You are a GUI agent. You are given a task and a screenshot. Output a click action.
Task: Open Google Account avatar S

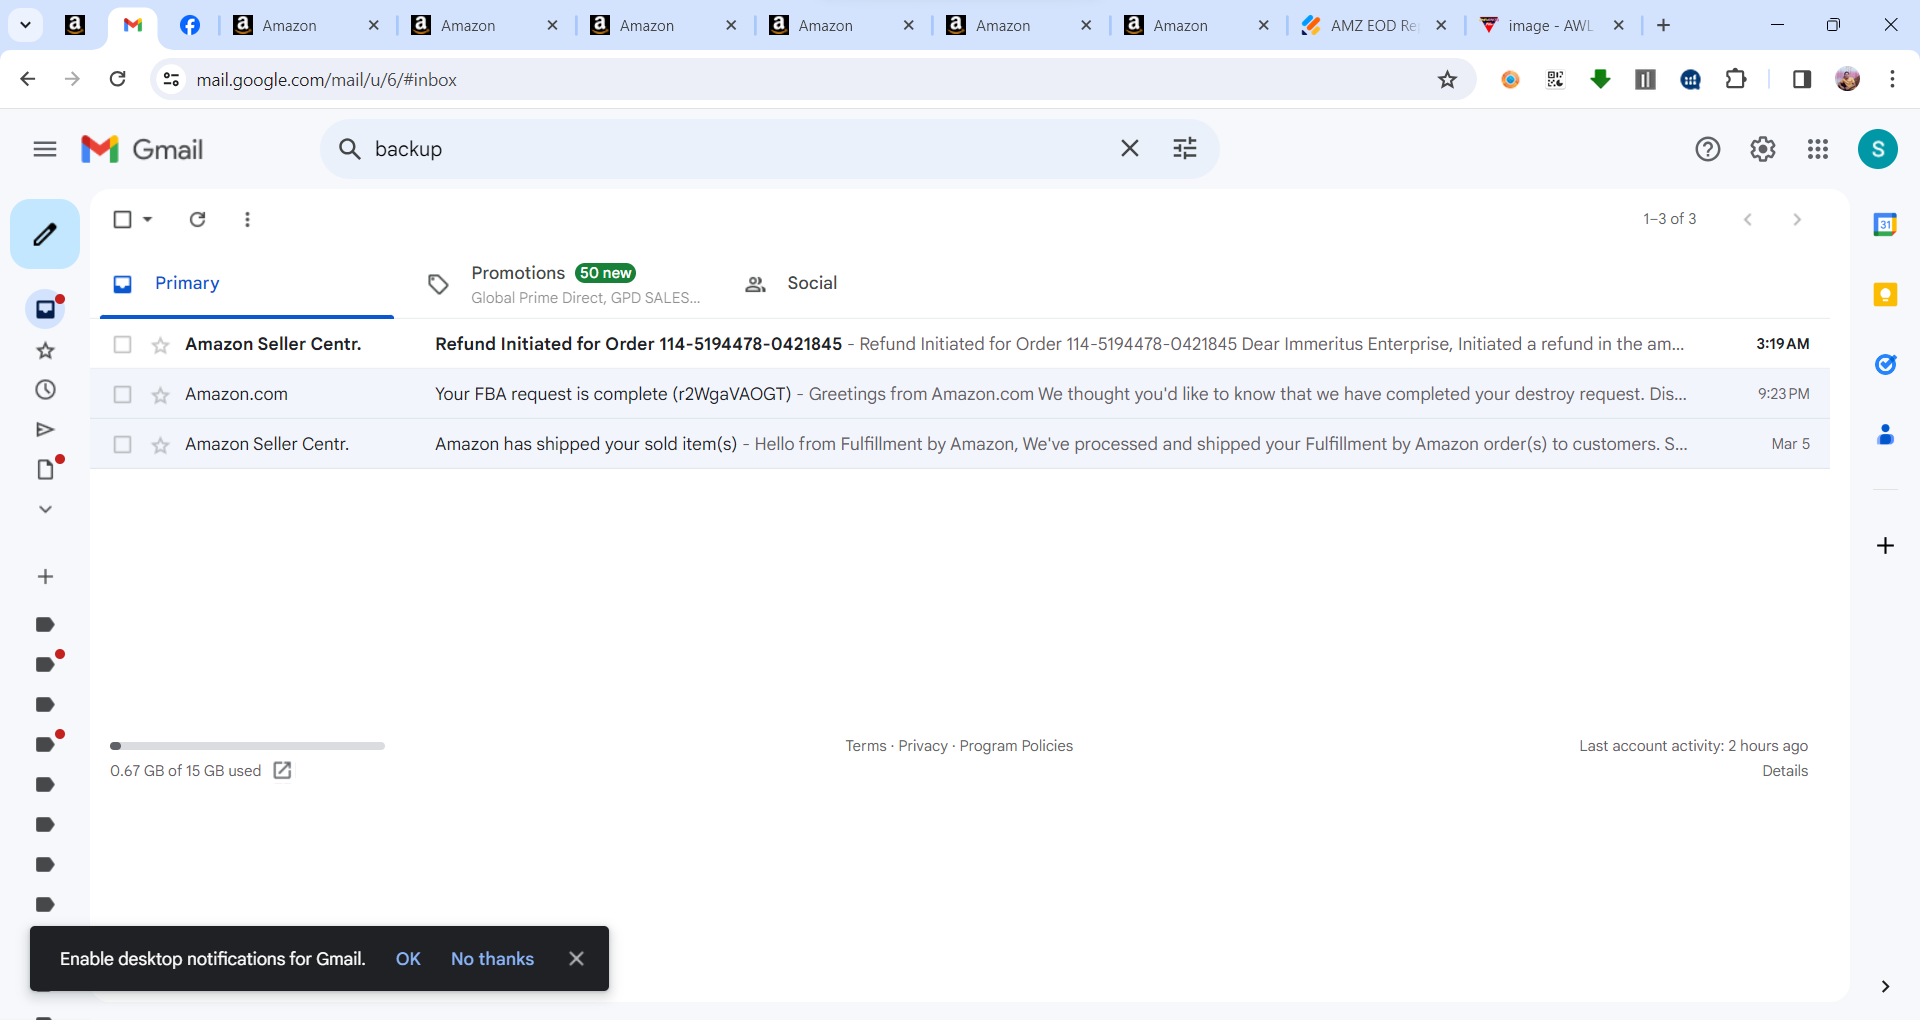tap(1878, 149)
